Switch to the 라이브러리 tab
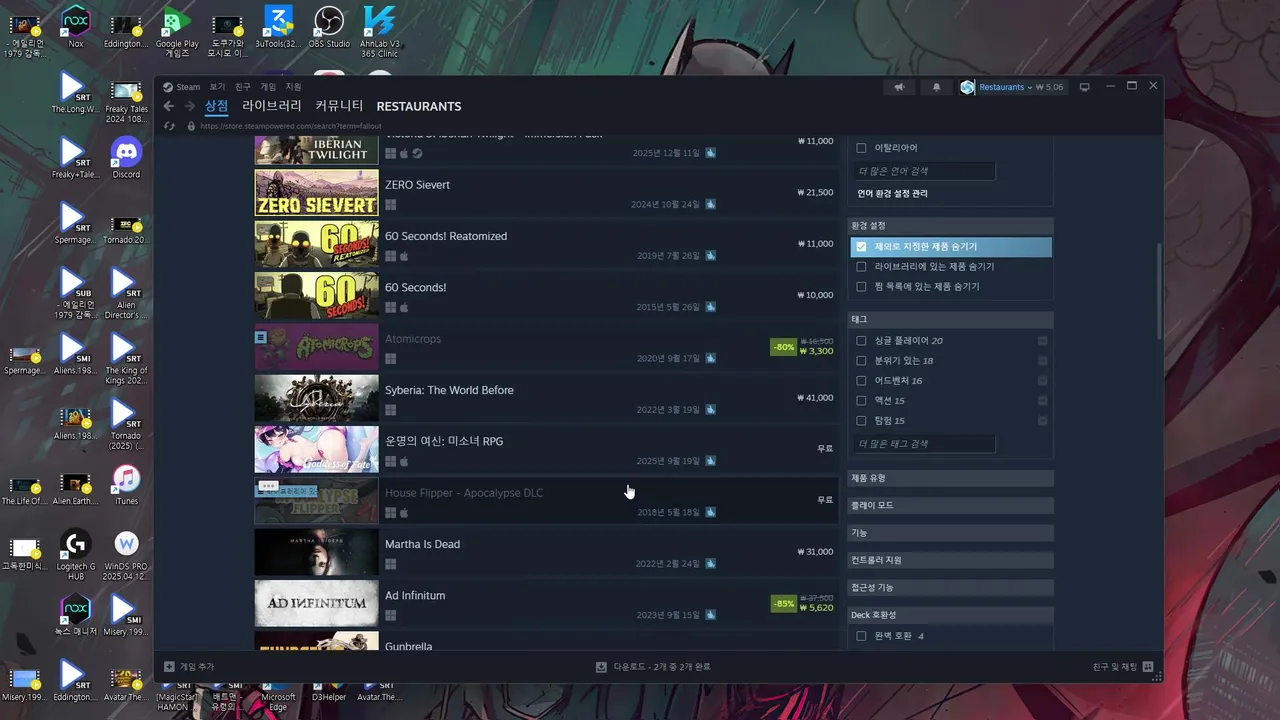This screenshot has width=1280, height=720. pyautogui.click(x=271, y=106)
